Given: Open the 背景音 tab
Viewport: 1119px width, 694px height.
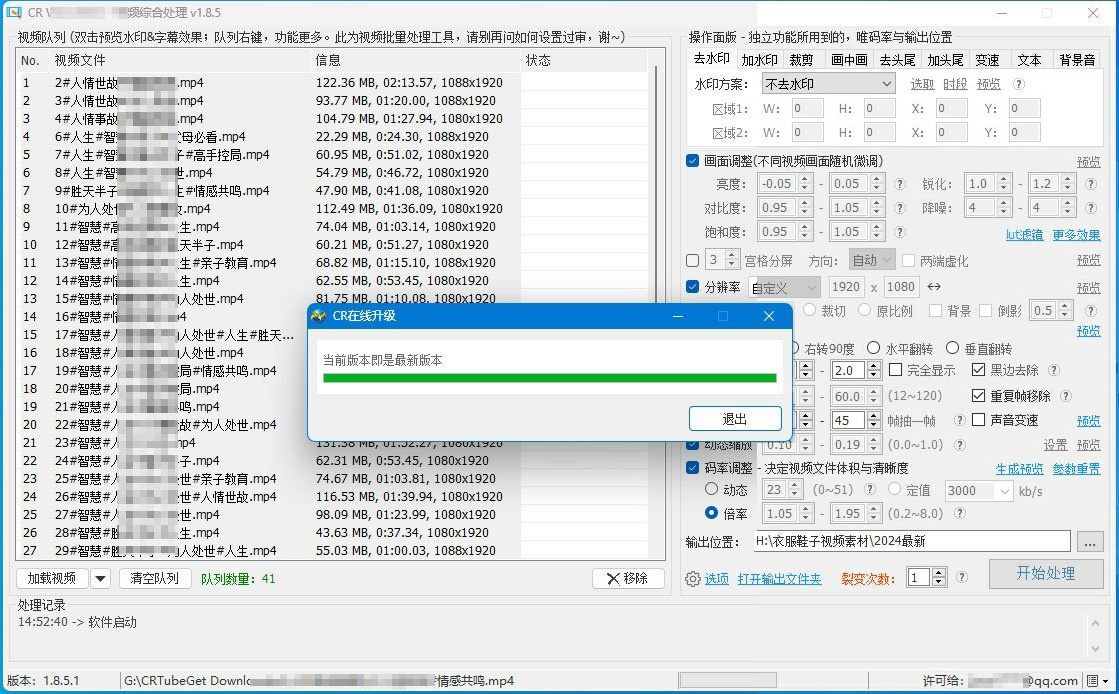Looking at the screenshot, I should point(1077,60).
